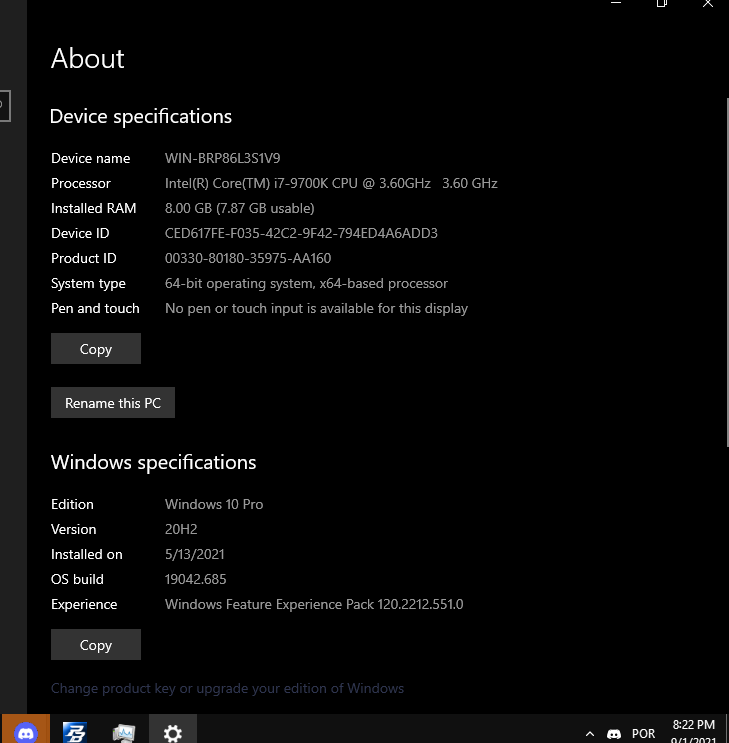The height and width of the screenshot is (743, 729).
Task: Open Change product key or upgrade link
Action: point(228,688)
